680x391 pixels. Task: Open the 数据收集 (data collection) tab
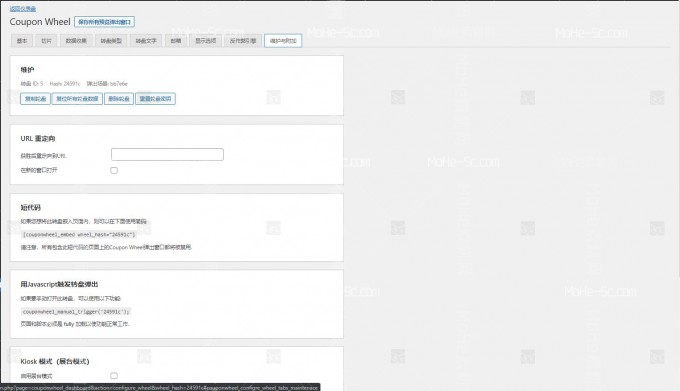[x=76, y=41]
